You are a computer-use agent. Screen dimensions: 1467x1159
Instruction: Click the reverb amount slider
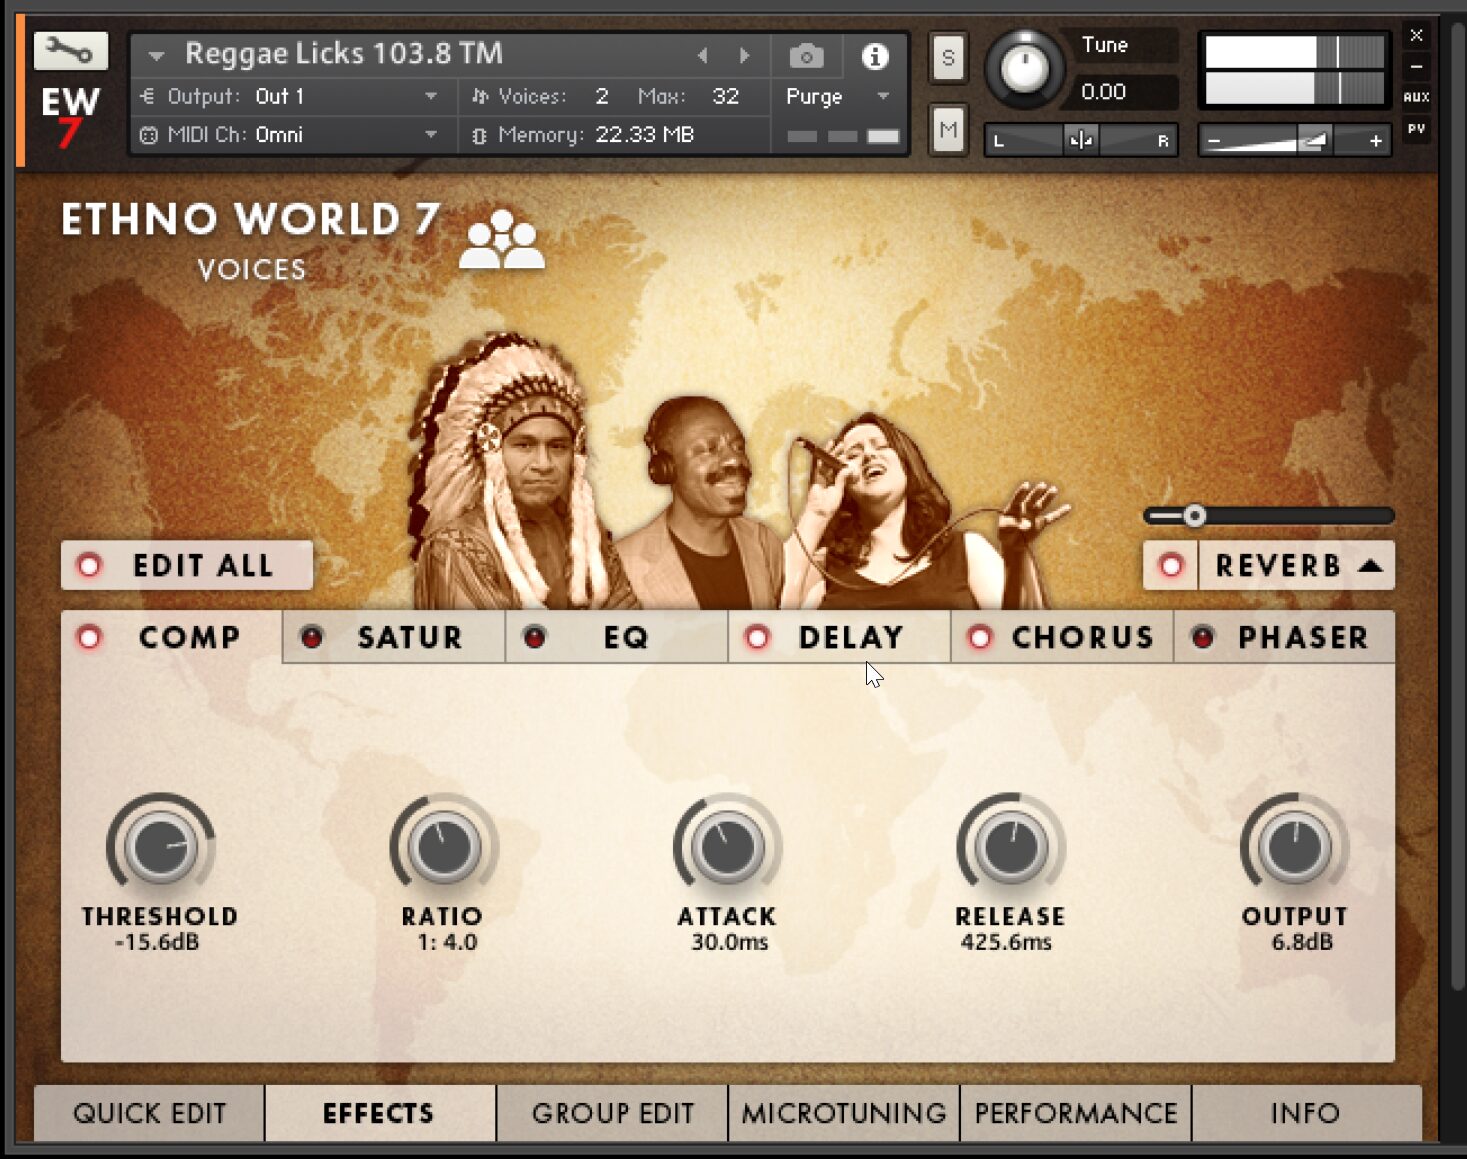(1269, 516)
